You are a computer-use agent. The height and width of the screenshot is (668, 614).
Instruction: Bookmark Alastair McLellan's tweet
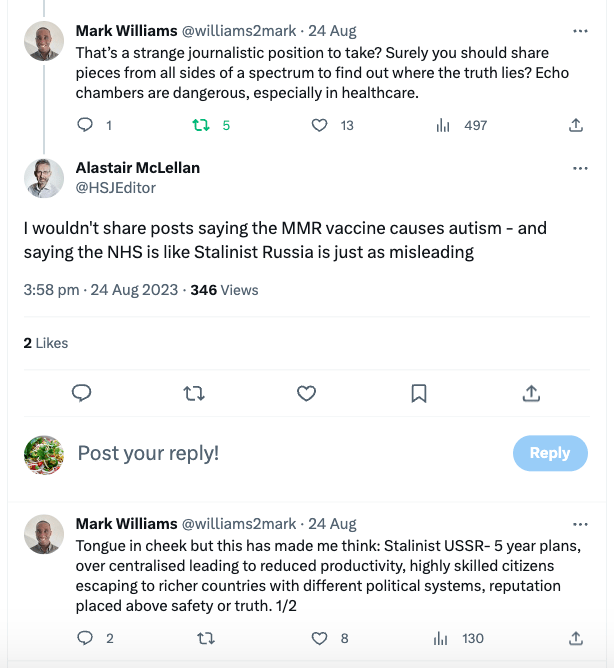click(x=420, y=393)
